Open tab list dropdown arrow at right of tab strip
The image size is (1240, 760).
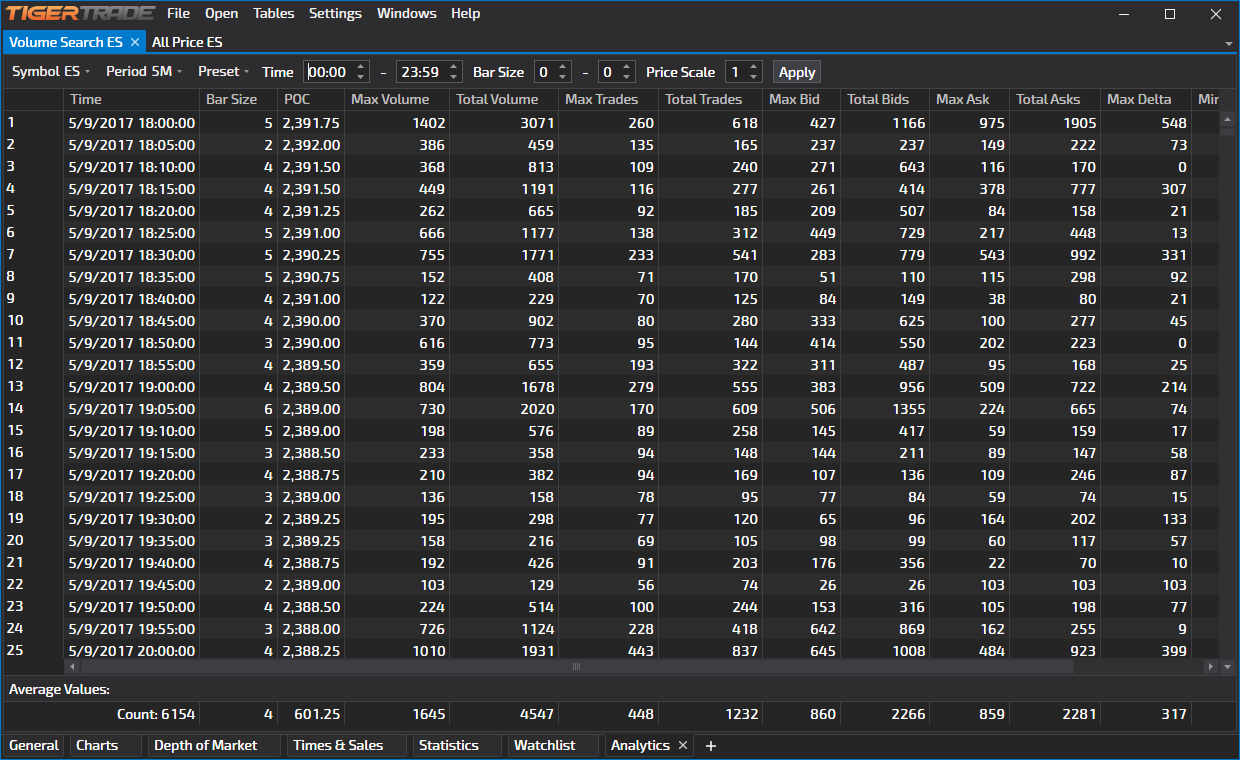pyautogui.click(x=1228, y=44)
